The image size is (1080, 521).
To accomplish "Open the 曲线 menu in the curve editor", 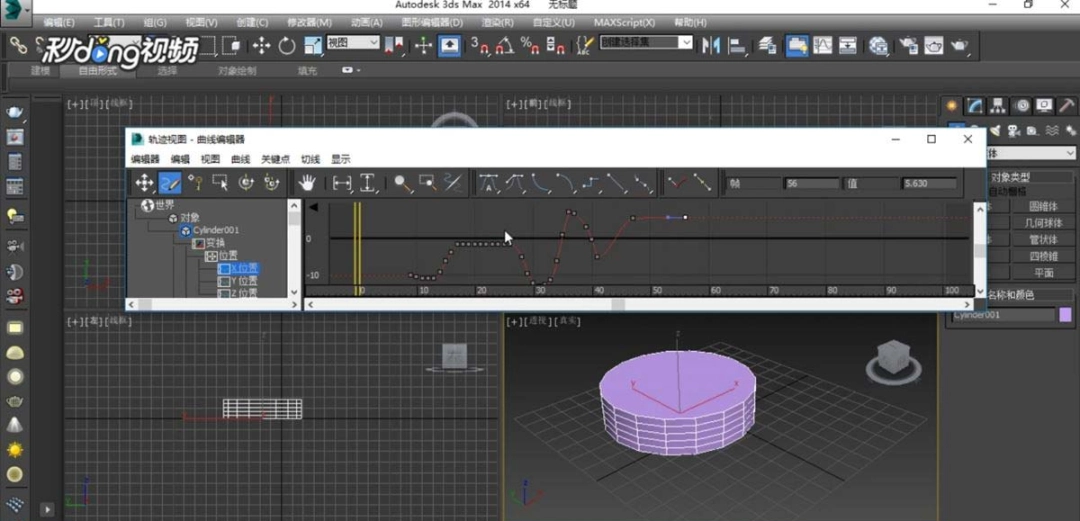I will [240, 159].
